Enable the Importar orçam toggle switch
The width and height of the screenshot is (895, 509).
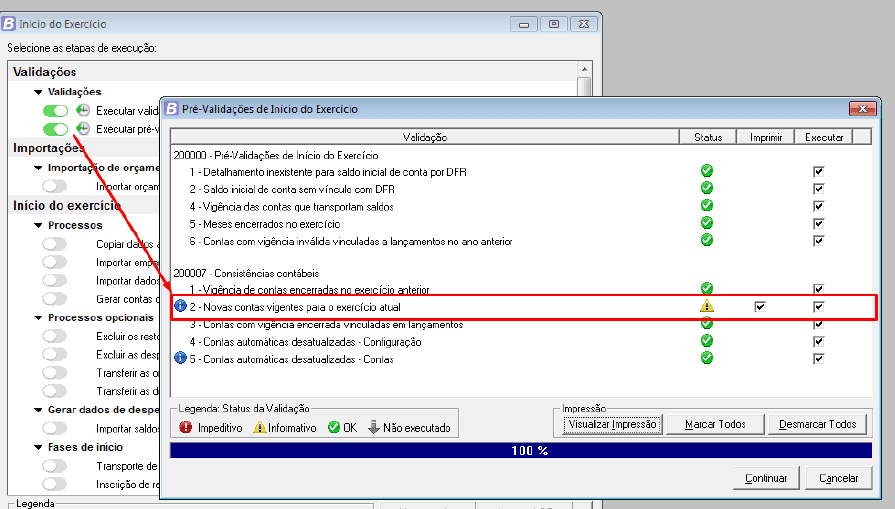(x=55, y=186)
